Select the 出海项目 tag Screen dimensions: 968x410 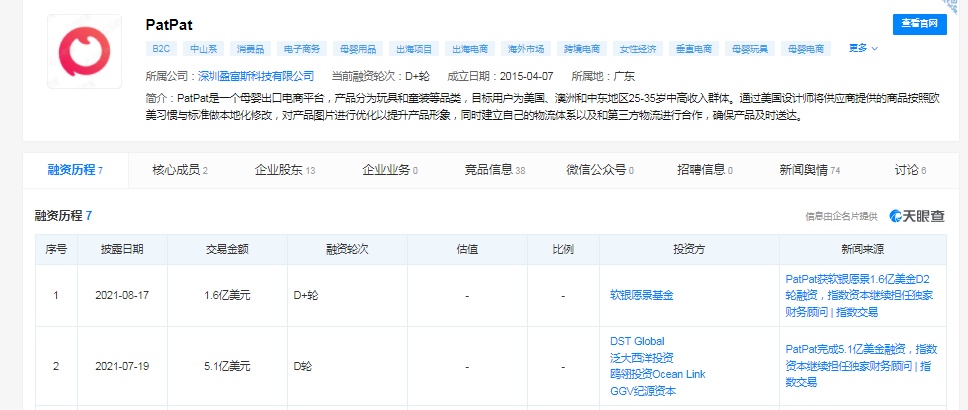tap(414, 49)
